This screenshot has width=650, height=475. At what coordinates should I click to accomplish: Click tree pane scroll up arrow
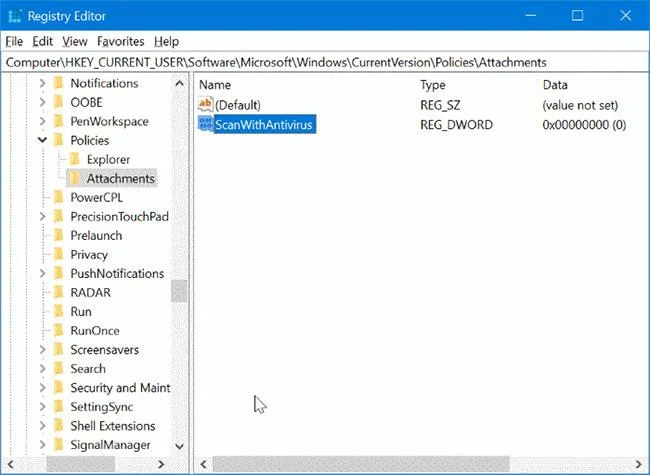pyautogui.click(x=179, y=83)
